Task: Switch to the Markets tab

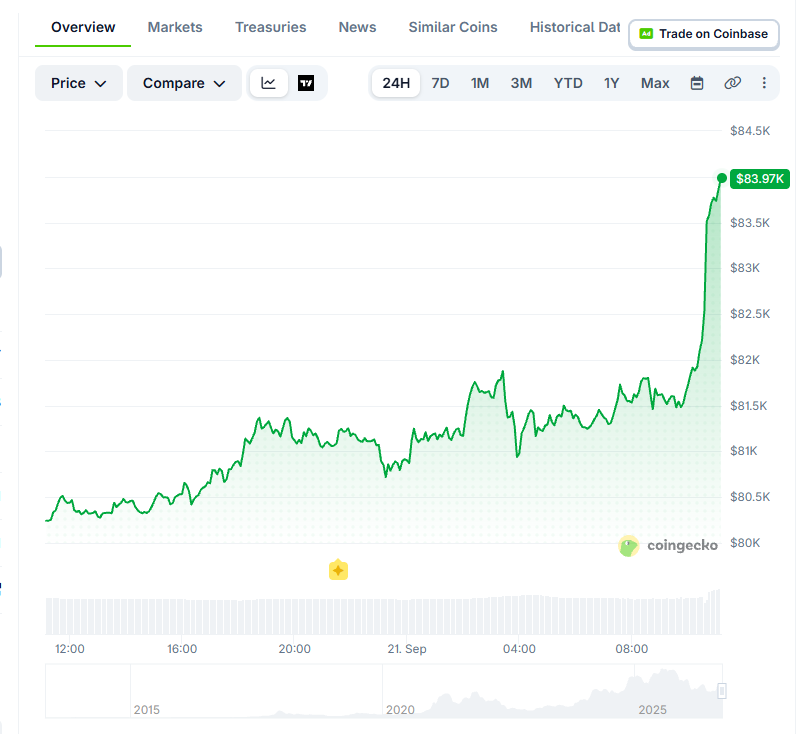Action: tap(175, 27)
